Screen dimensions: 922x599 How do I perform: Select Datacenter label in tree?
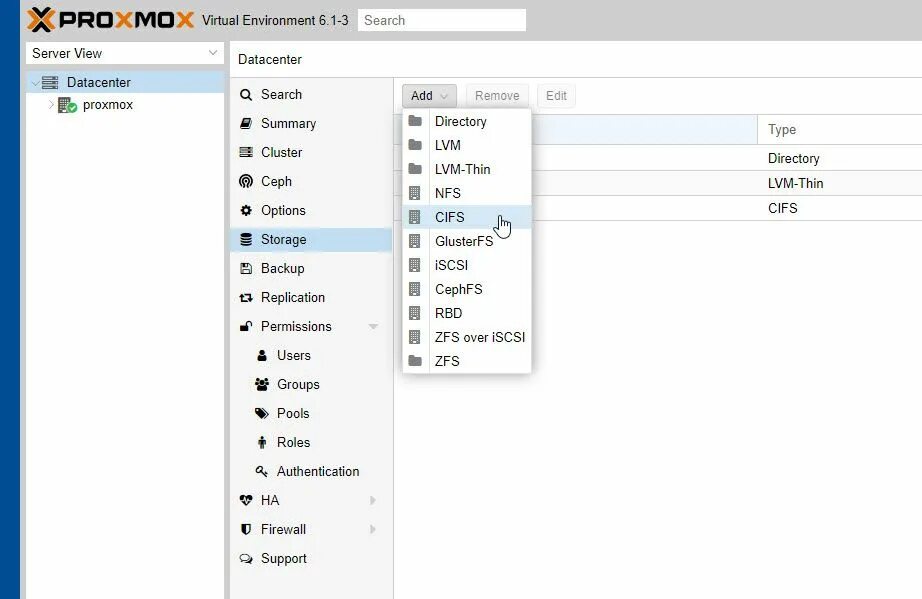coord(99,82)
